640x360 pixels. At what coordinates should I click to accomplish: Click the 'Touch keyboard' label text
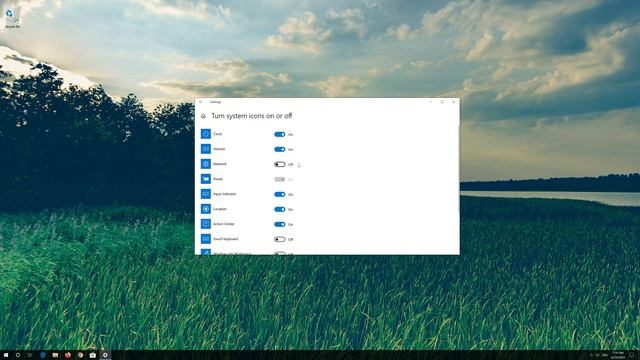click(x=225, y=239)
